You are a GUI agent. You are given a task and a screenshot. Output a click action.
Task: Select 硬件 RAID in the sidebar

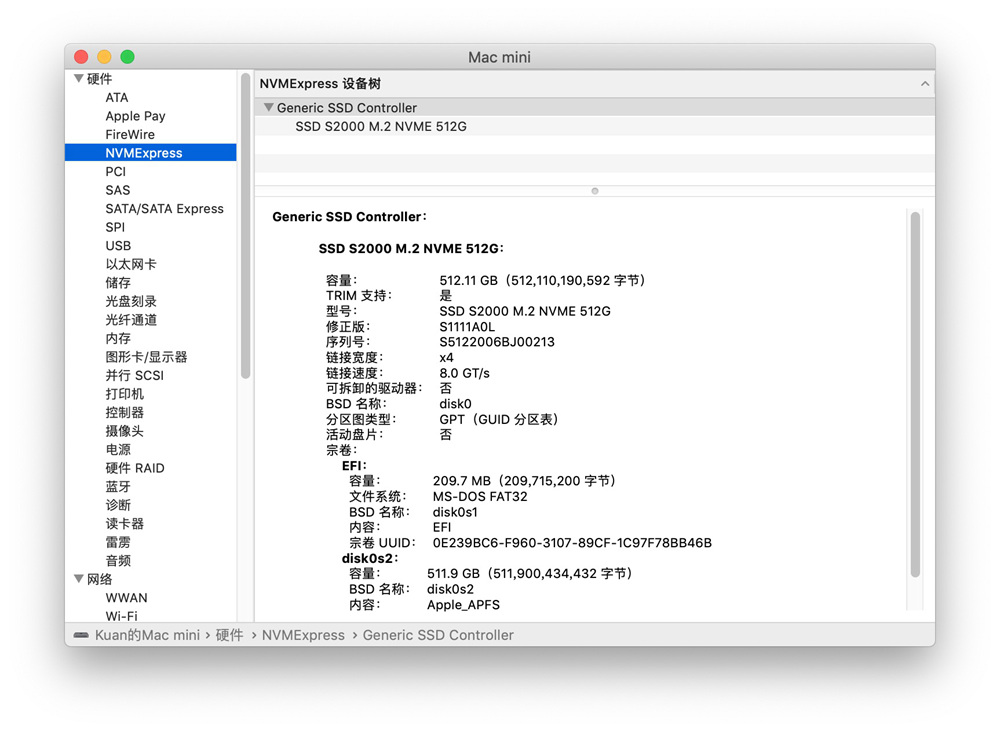point(135,467)
